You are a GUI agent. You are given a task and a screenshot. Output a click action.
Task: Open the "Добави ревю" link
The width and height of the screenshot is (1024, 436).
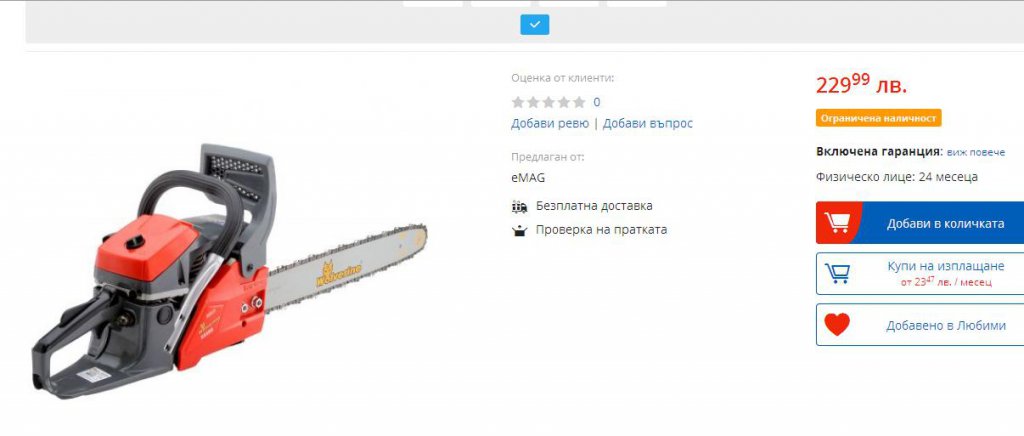point(550,123)
